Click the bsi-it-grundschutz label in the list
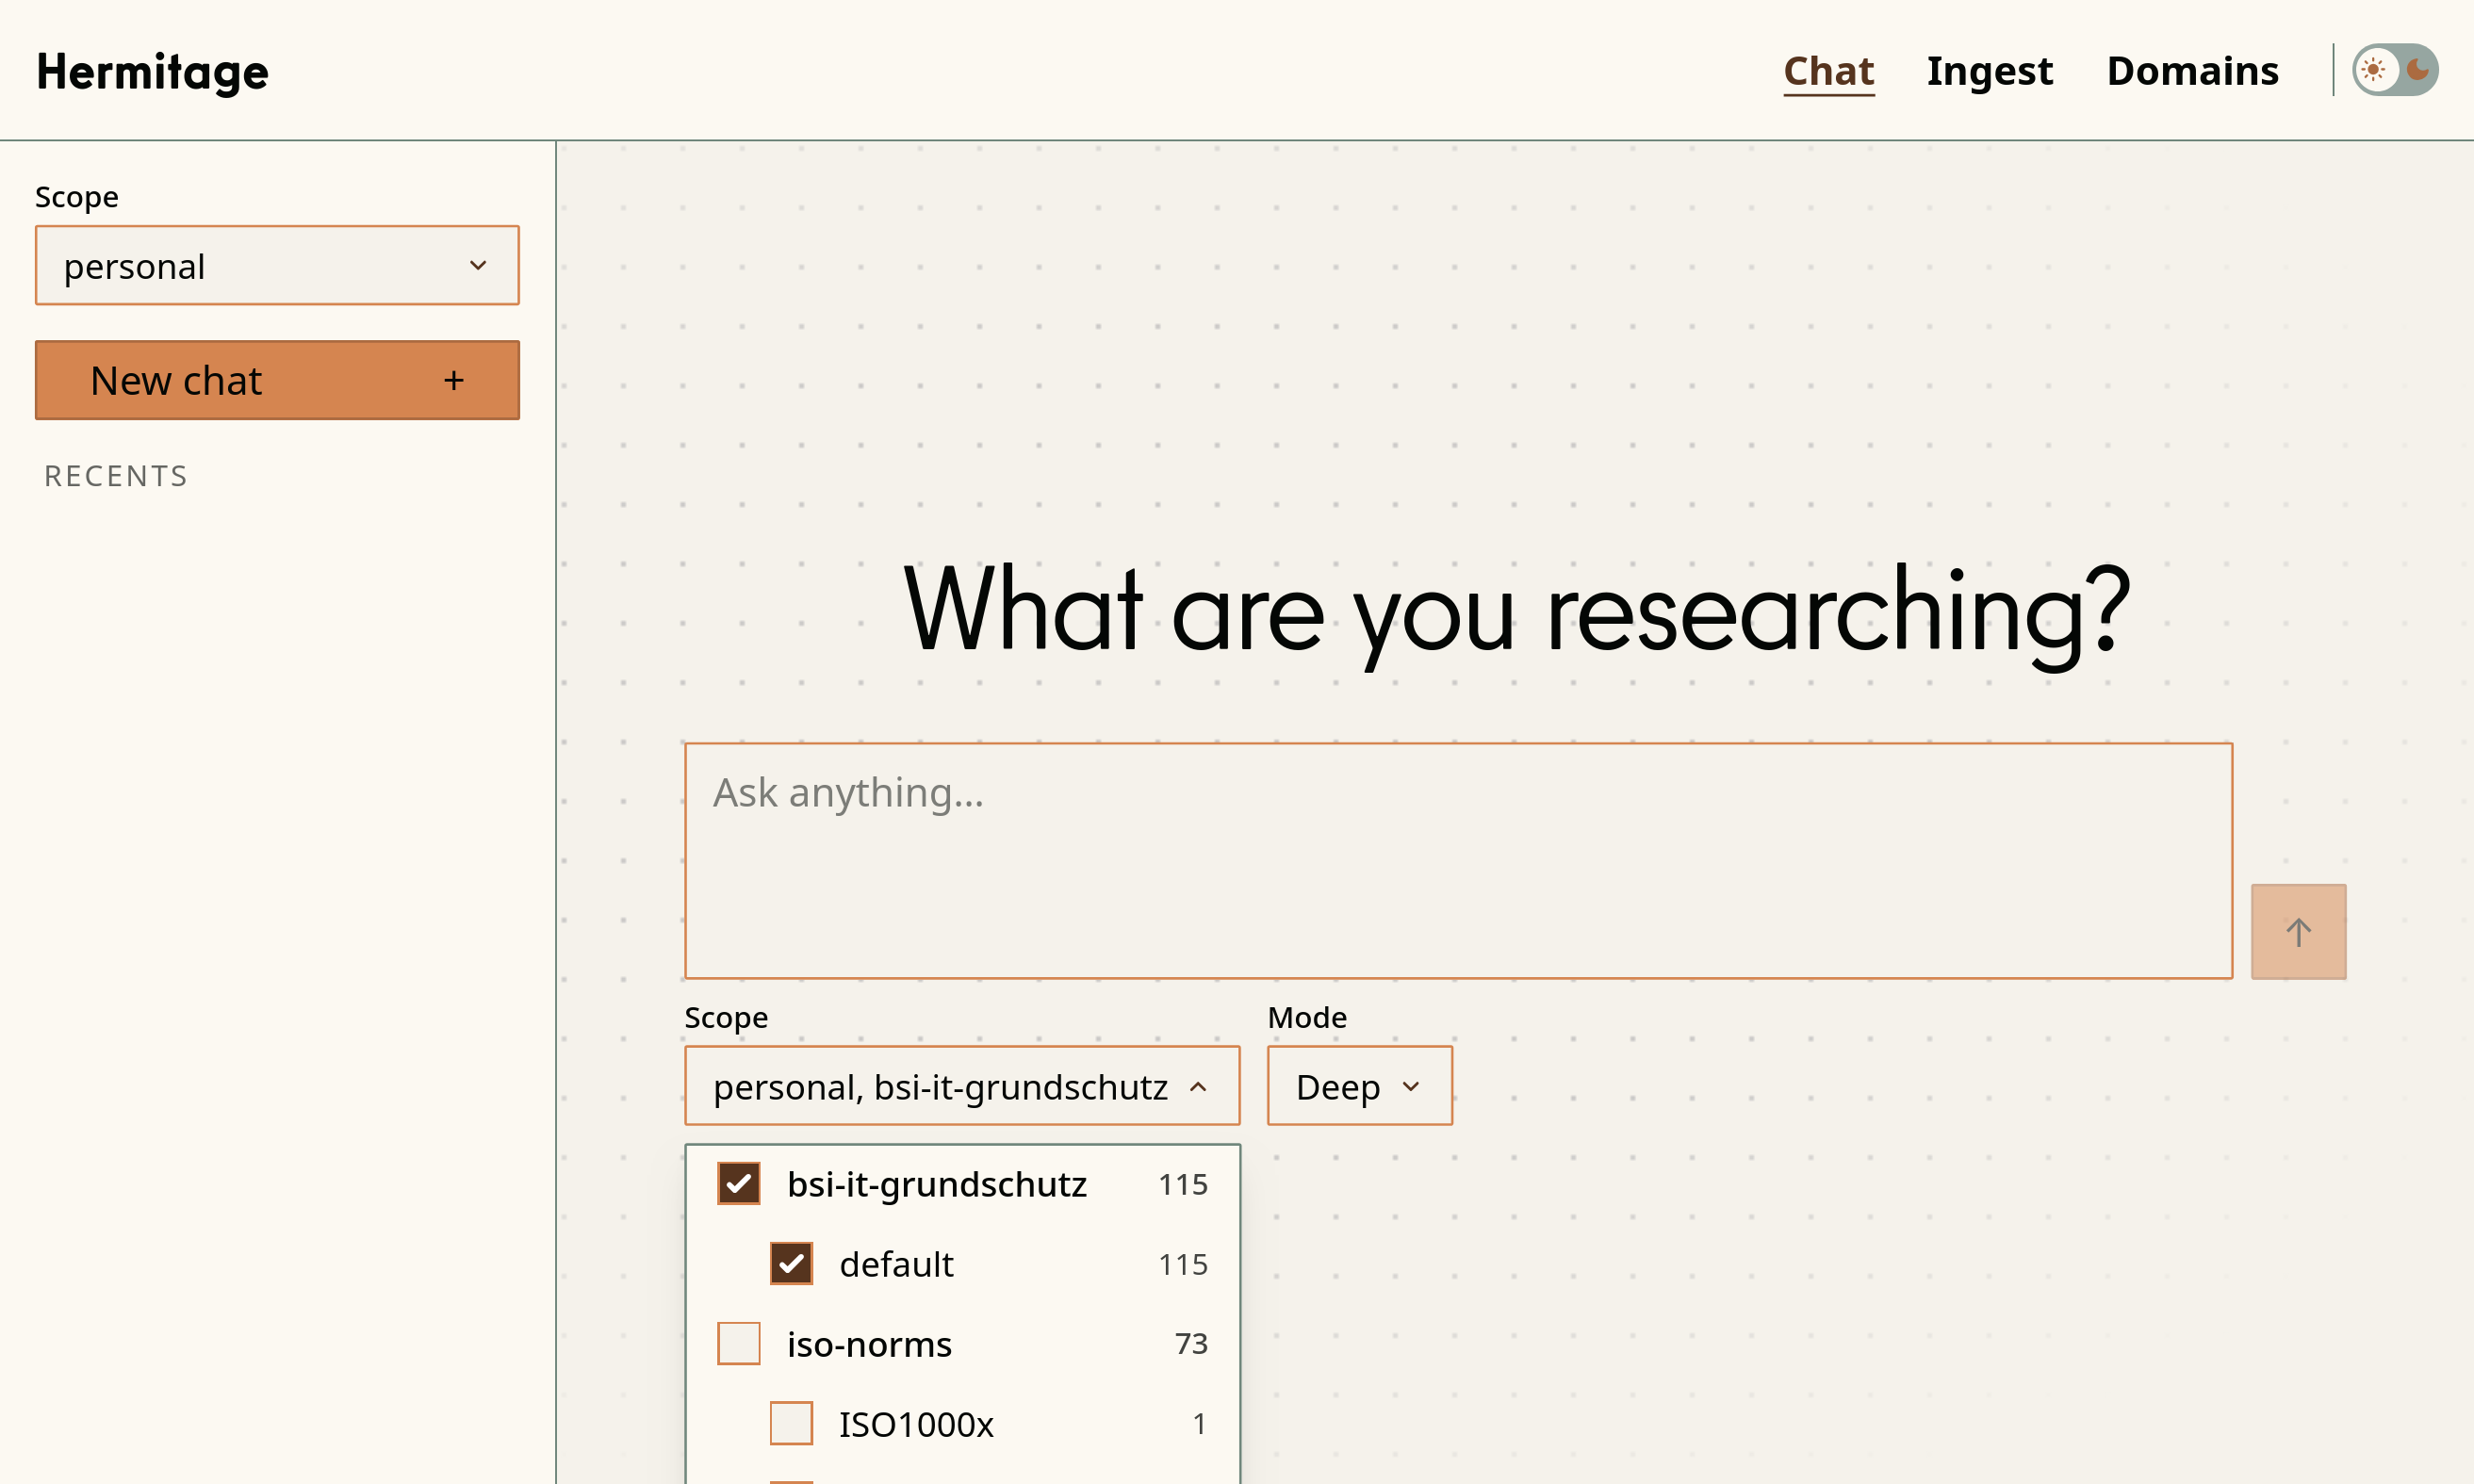Image resolution: width=2474 pixels, height=1484 pixels. tap(936, 1184)
